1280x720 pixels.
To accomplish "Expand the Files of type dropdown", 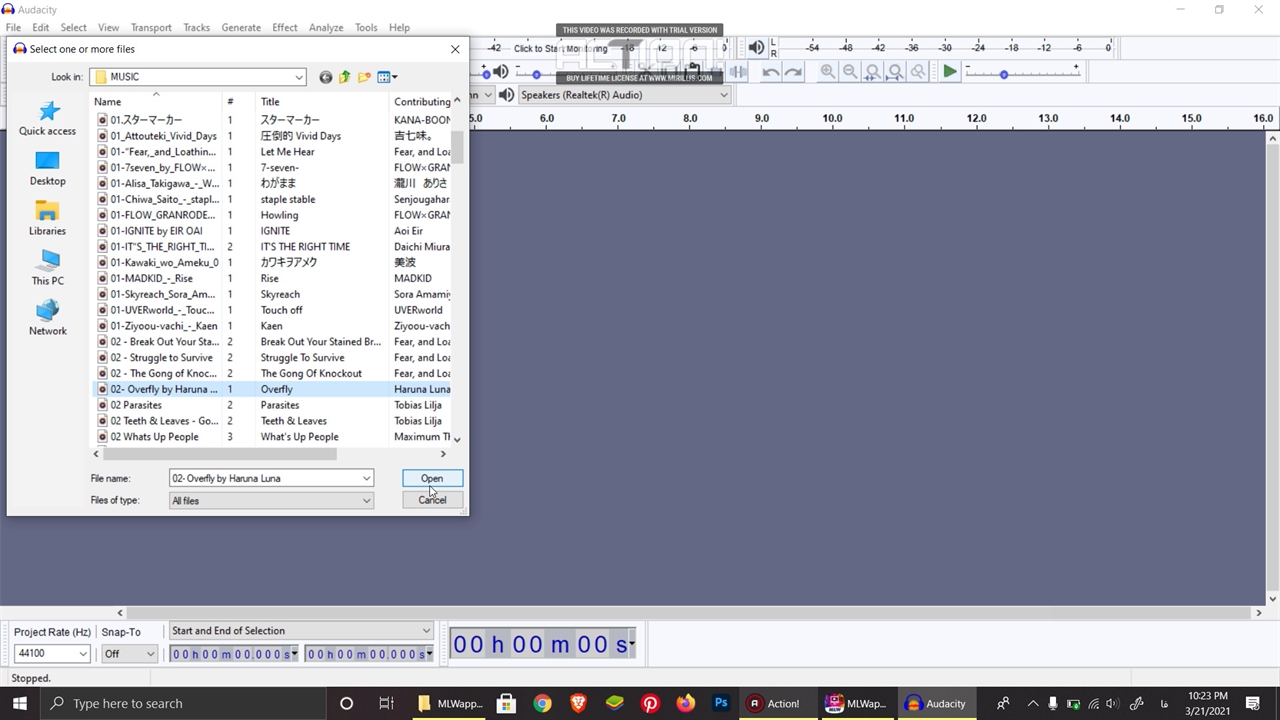I will point(366,500).
